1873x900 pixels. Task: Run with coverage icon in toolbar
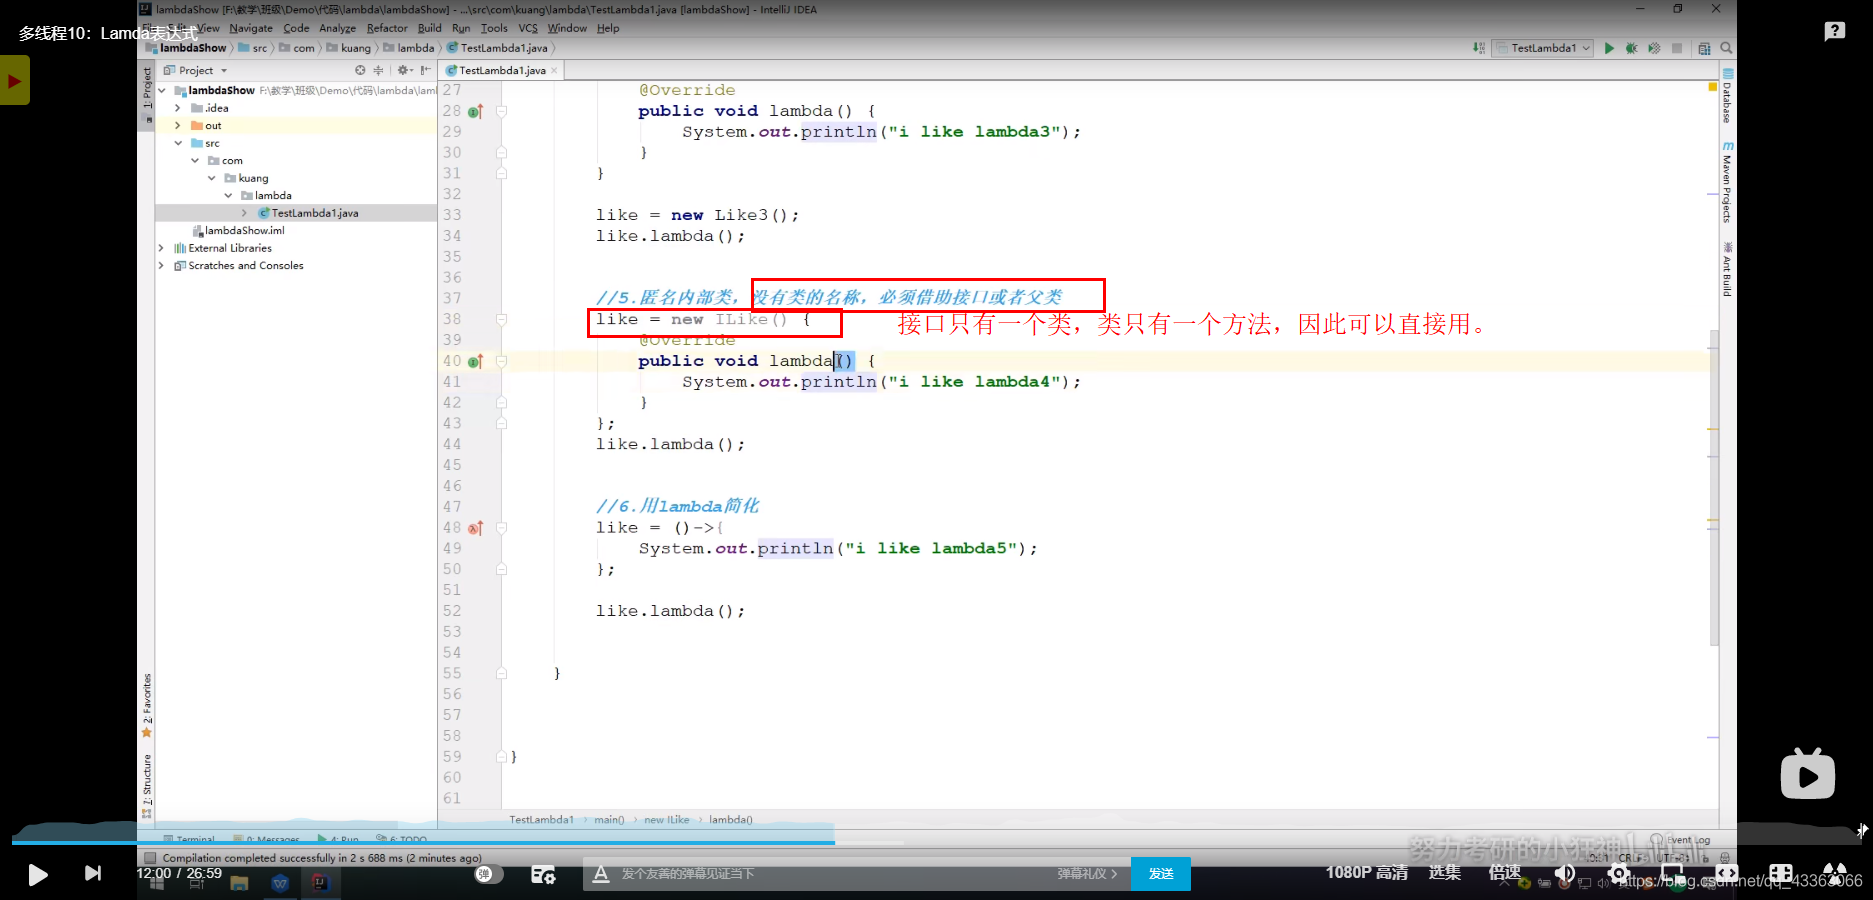pyautogui.click(x=1654, y=48)
